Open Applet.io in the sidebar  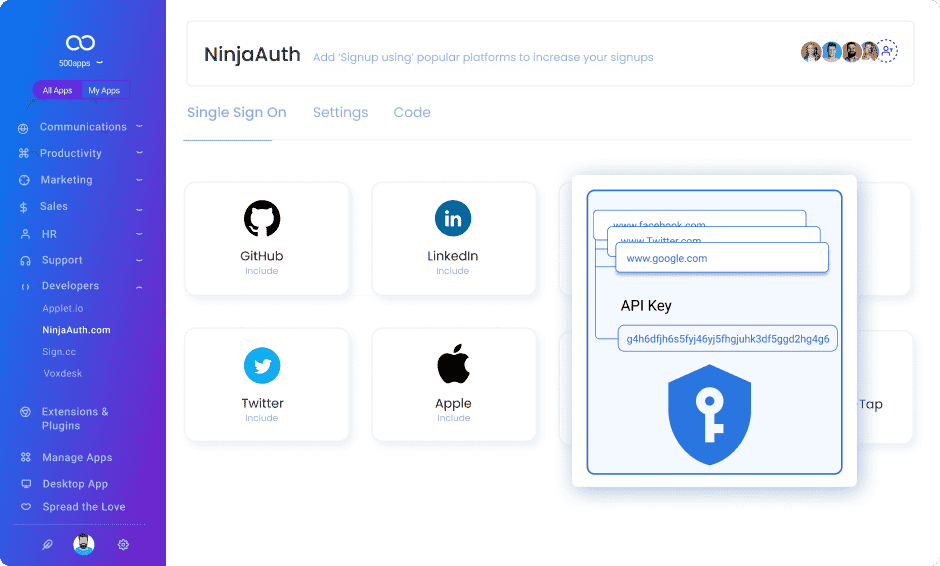tap(63, 308)
